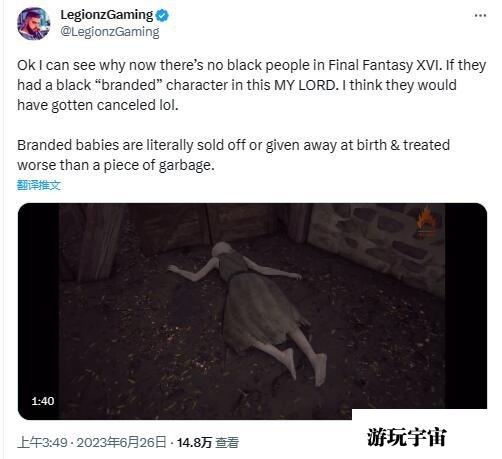The image size is (502, 459).
Task: Click the flame logo in the video corner
Action: point(425,222)
